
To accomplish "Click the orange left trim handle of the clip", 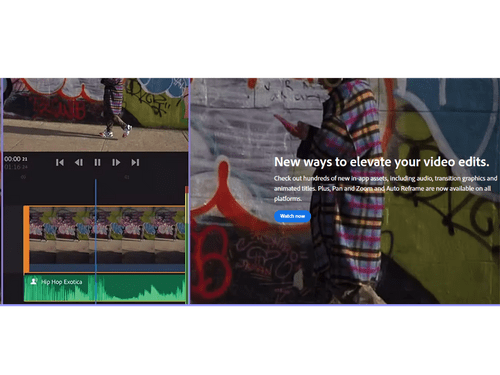I will (x=26, y=239).
